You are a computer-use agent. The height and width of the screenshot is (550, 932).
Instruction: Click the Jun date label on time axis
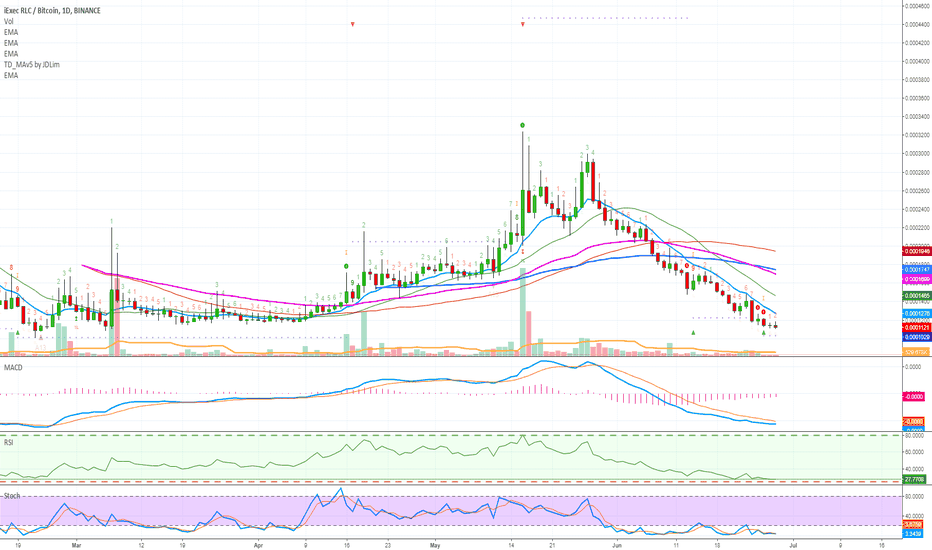point(616,545)
